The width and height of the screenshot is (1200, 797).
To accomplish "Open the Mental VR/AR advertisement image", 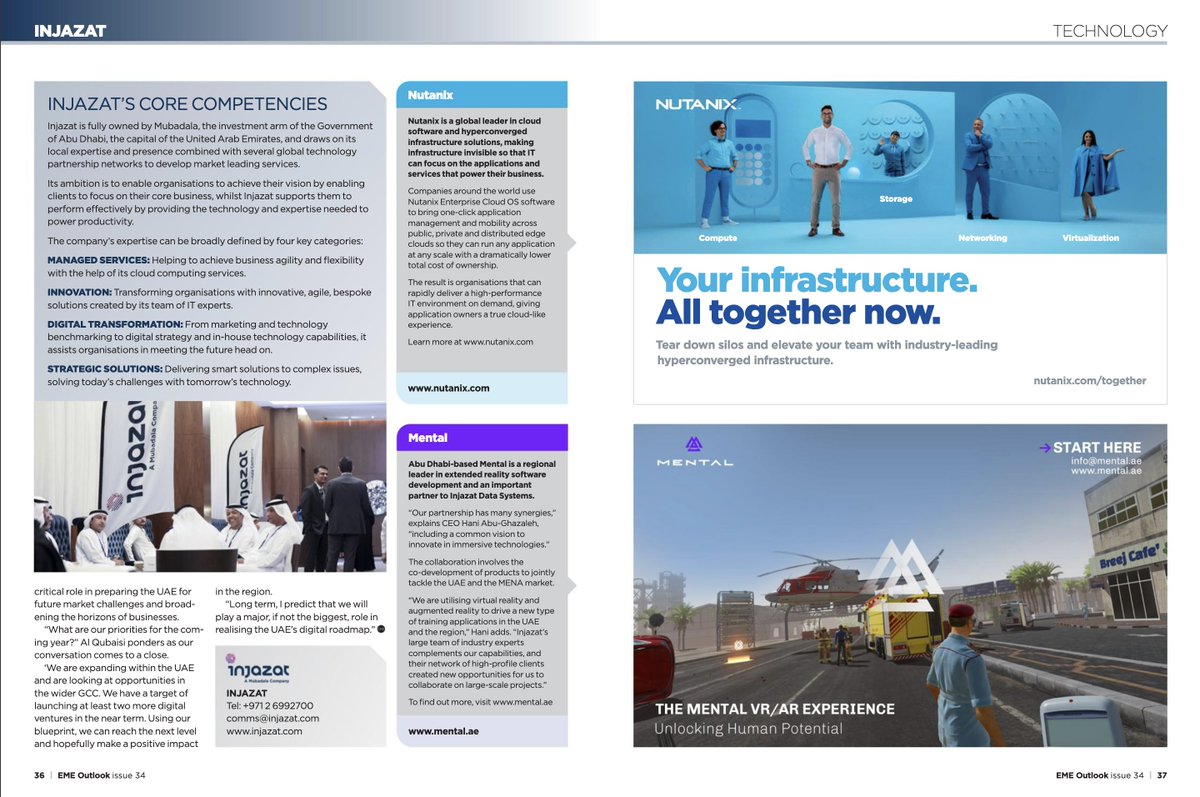I will (900, 585).
